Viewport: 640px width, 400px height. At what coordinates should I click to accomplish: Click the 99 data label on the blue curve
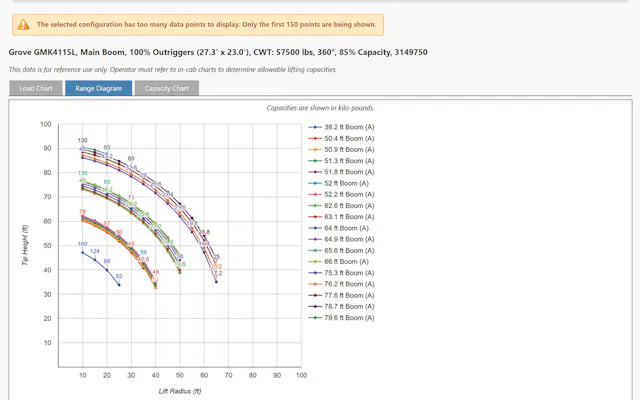107,261
